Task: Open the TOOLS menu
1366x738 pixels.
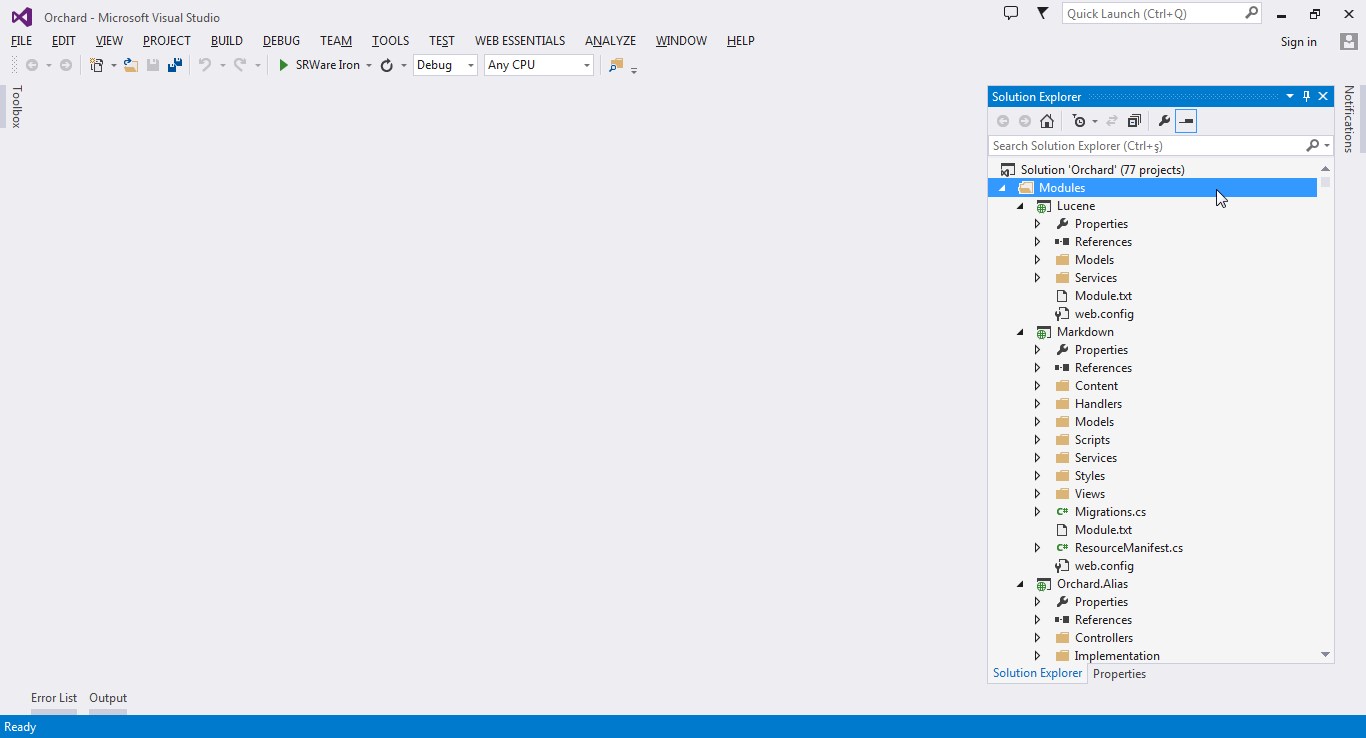Action: click(x=390, y=41)
